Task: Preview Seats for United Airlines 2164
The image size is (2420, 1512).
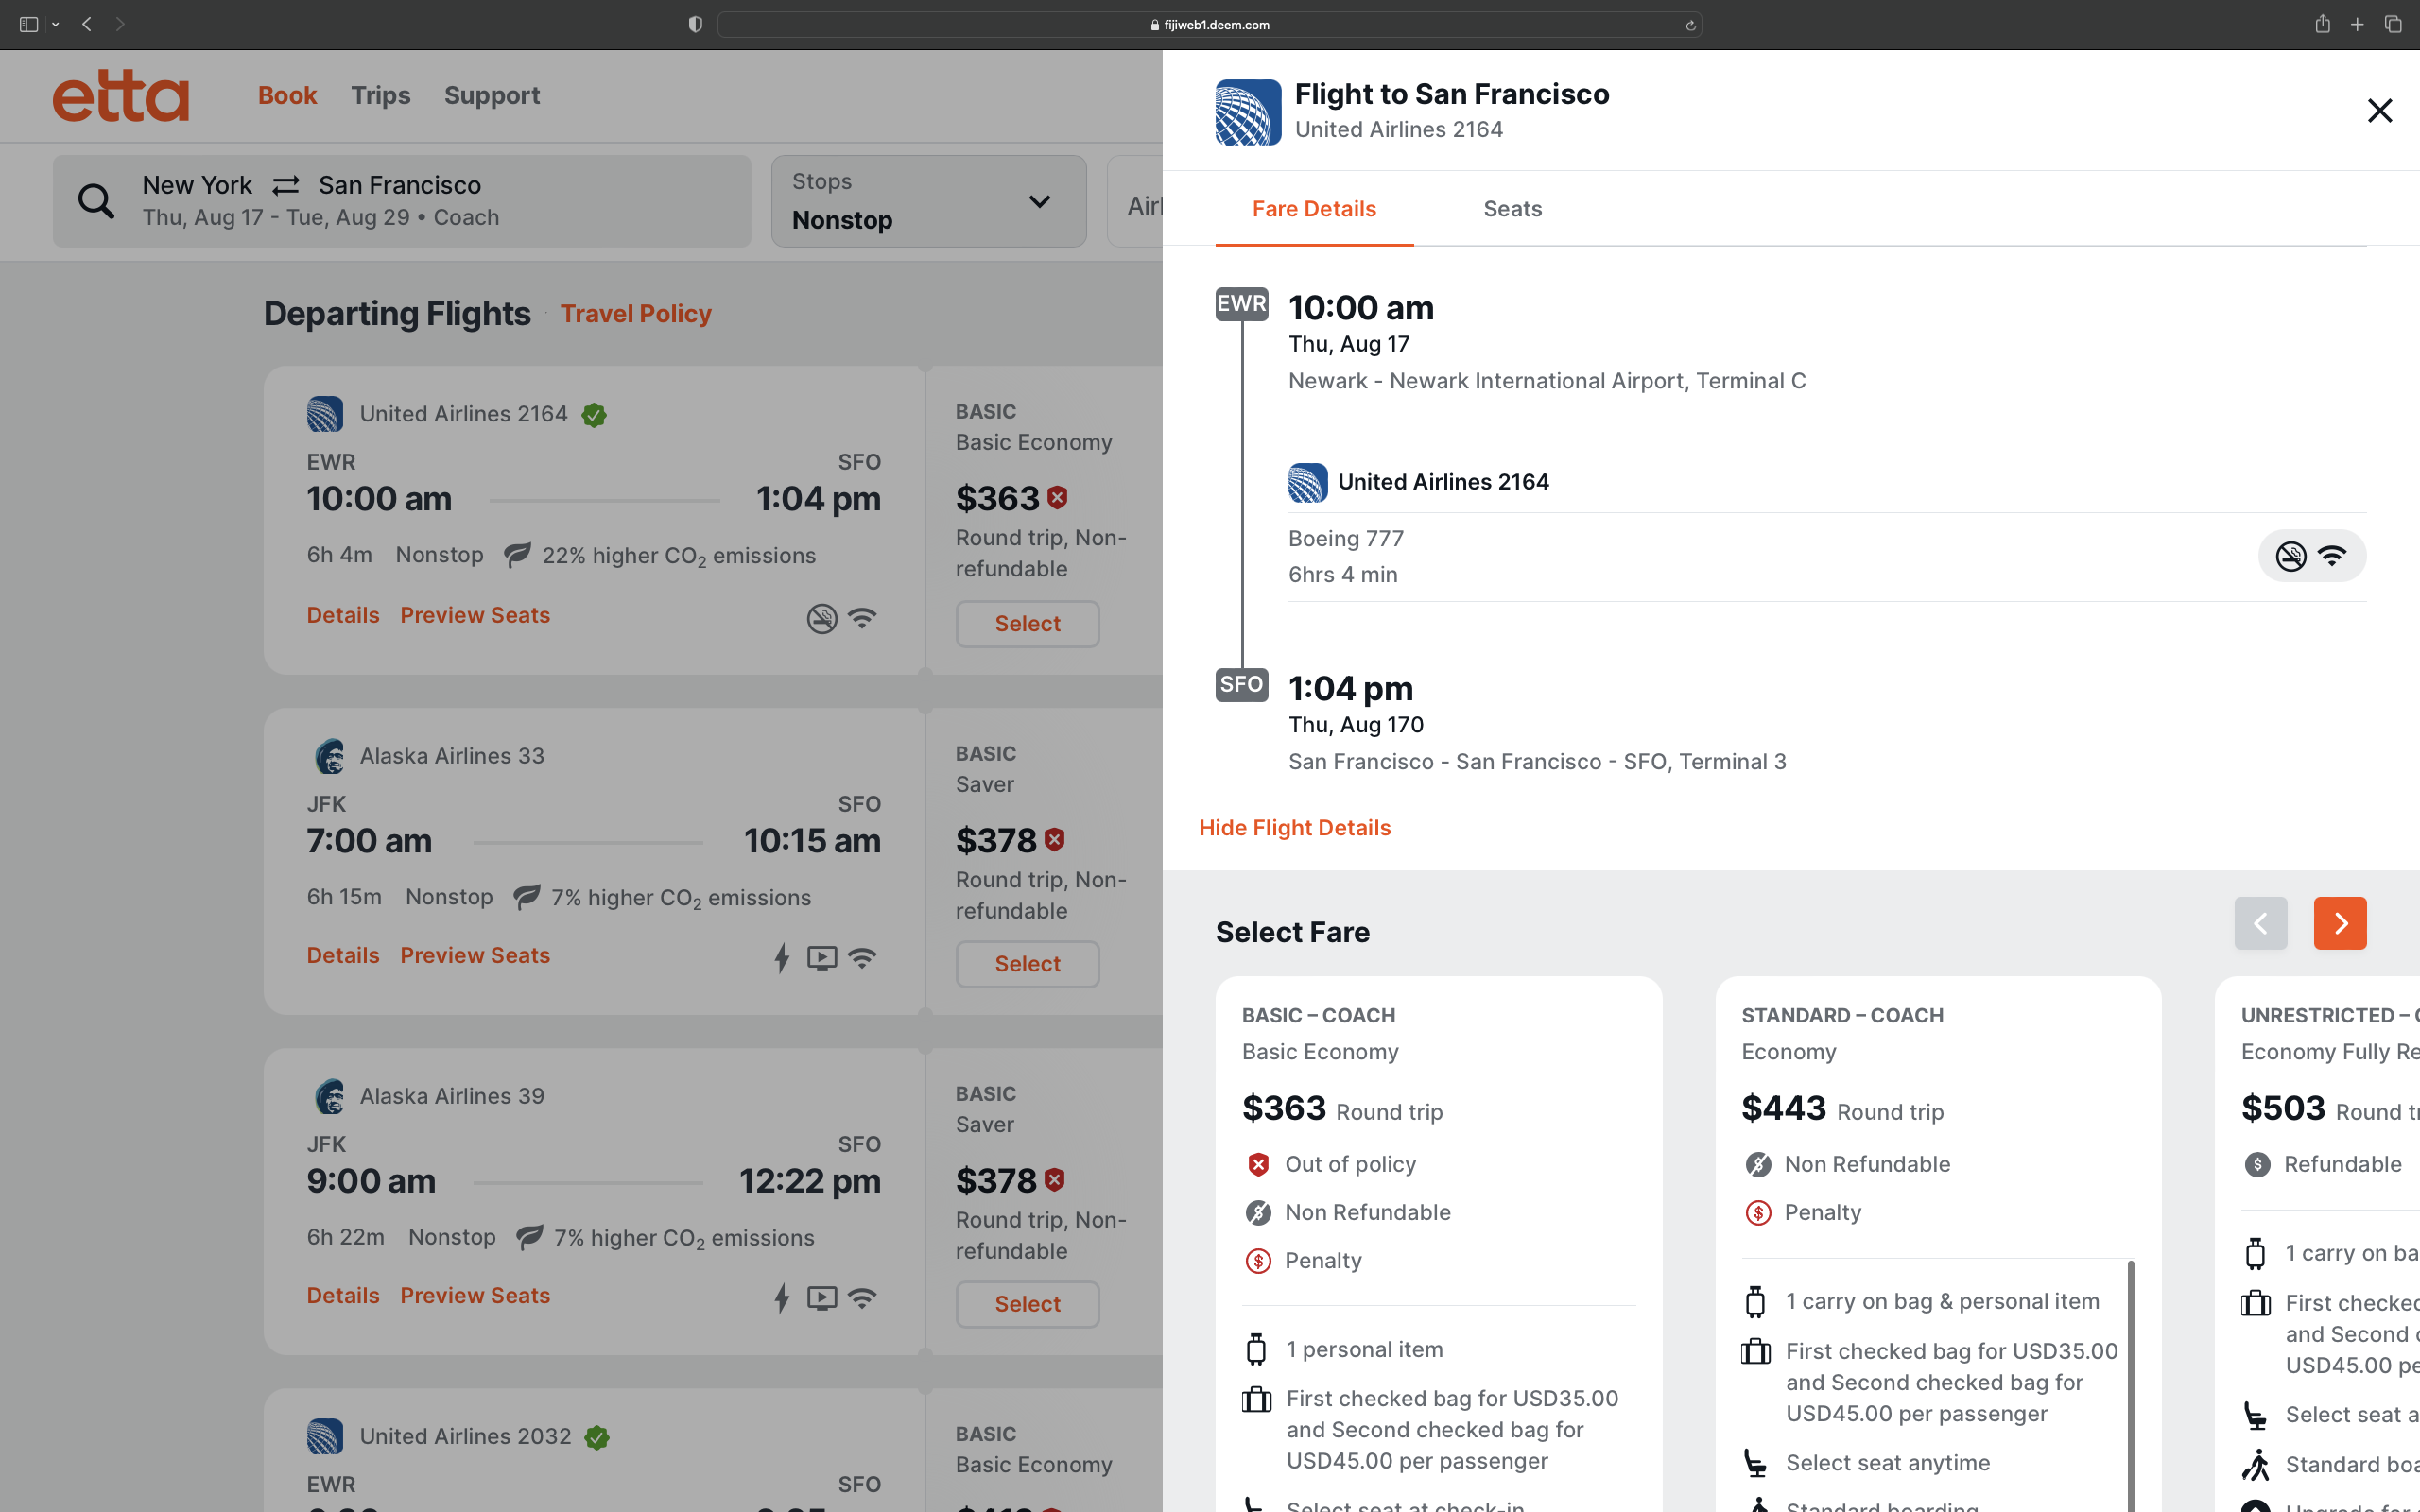Action: click(x=475, y=615)
